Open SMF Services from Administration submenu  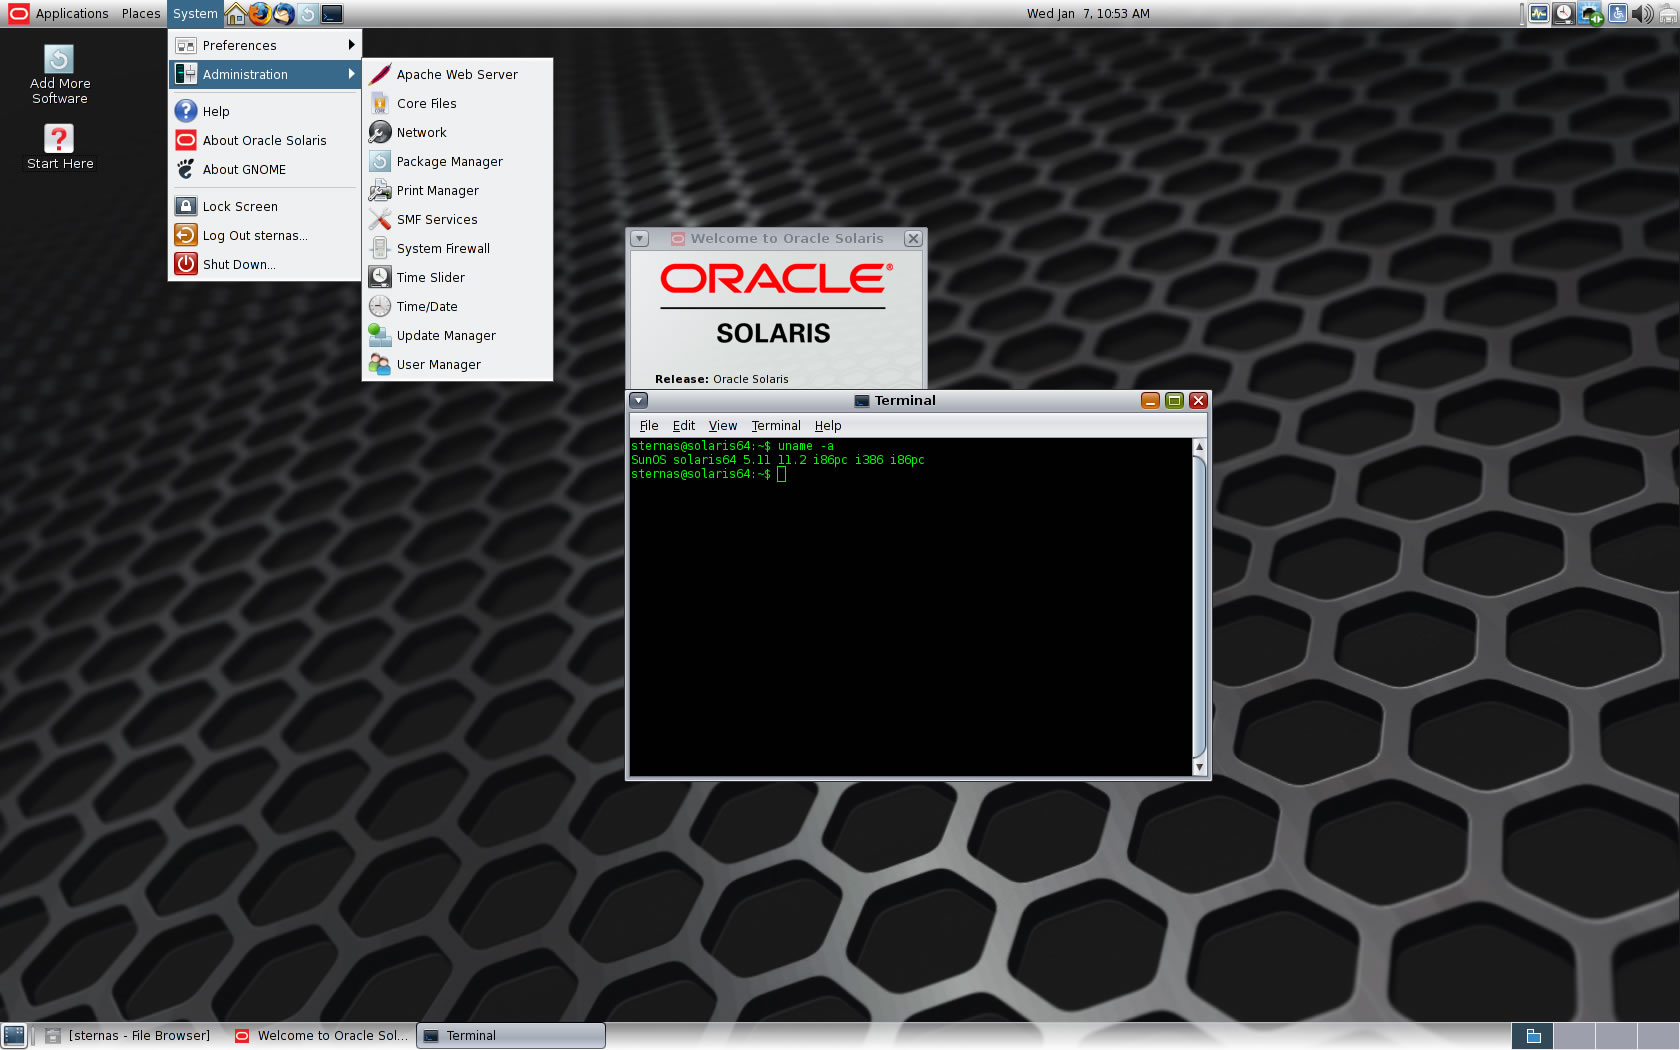pyautogui.click(x=458, y=219)
